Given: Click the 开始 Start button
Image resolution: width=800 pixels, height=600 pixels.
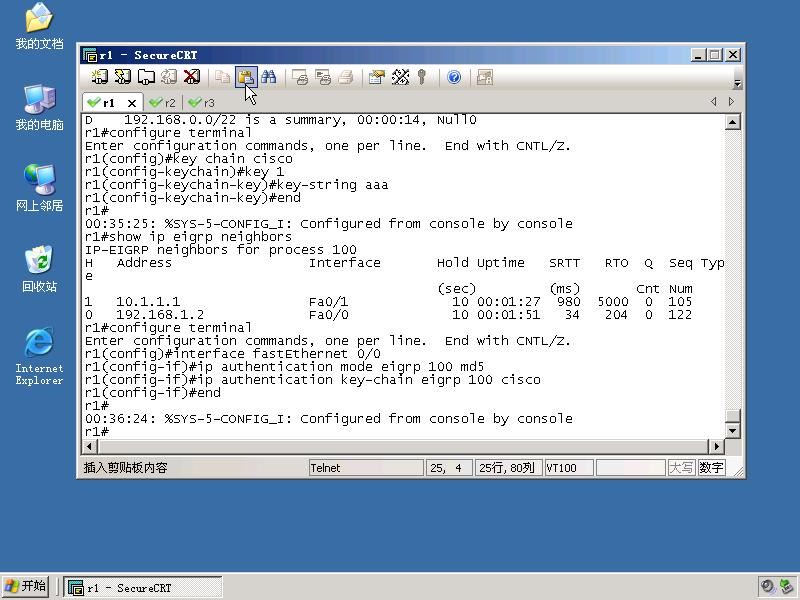Looking at the screenshot, I should [26, 586].
